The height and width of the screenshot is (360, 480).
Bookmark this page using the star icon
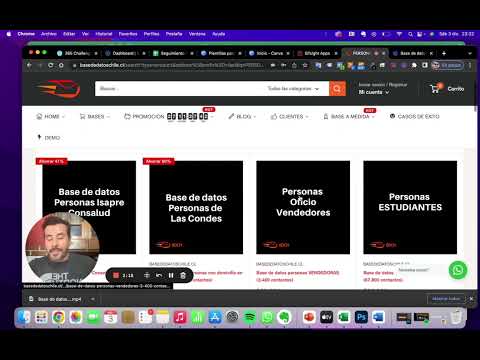305,65
